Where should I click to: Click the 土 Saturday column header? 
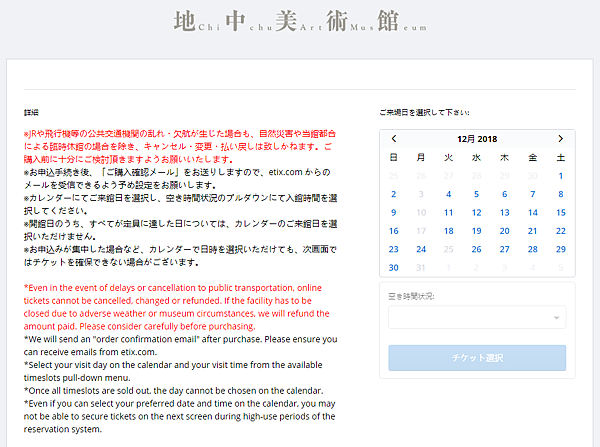click(561, 157)
